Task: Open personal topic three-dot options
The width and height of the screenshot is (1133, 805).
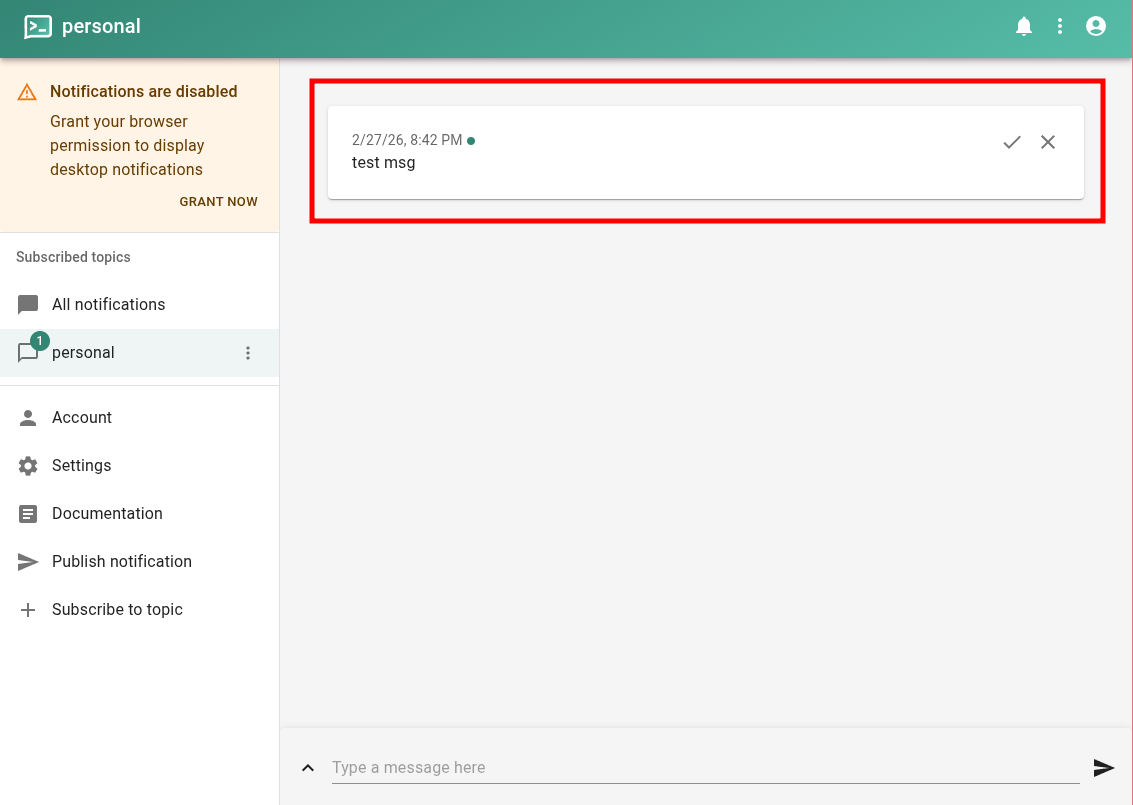Action: pos(248,353)
